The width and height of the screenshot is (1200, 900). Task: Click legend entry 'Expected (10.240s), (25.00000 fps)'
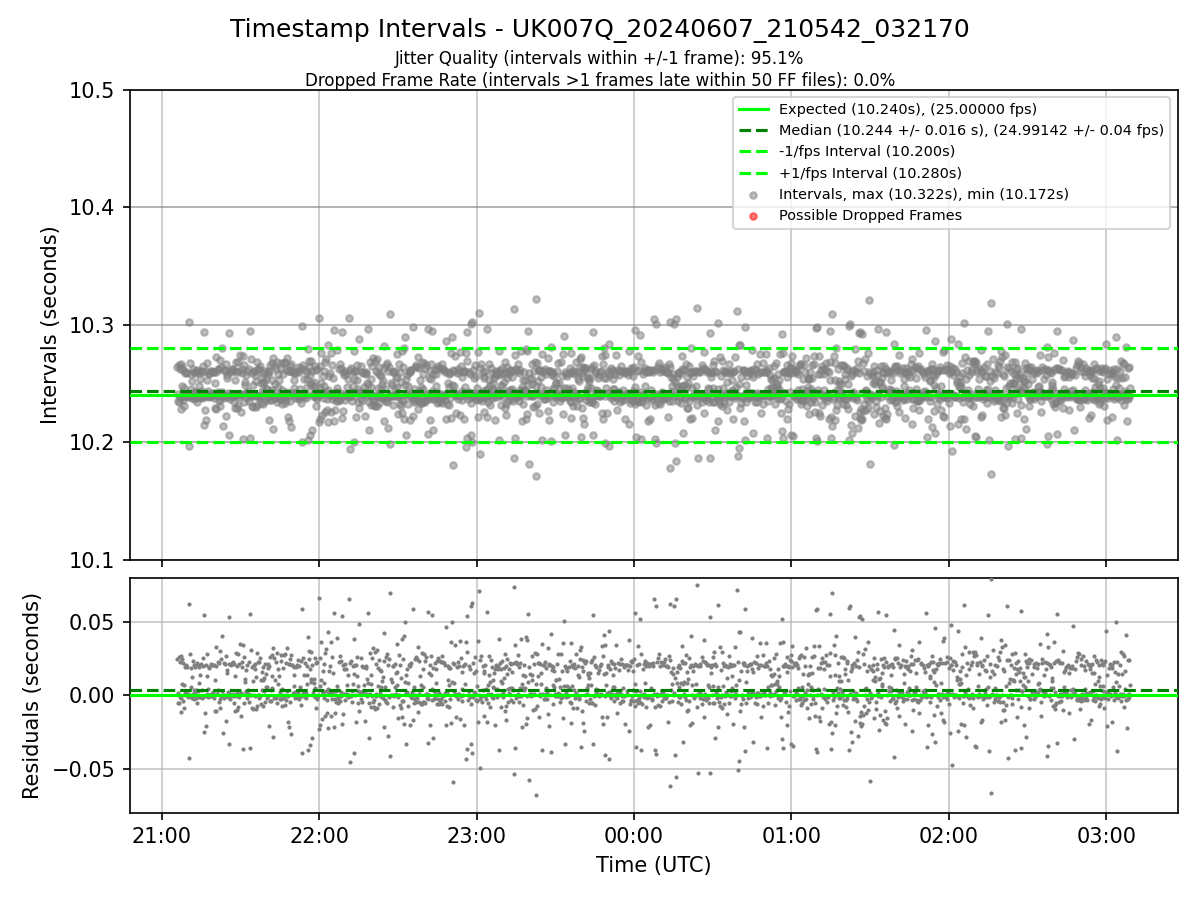(x=908, y=109)
